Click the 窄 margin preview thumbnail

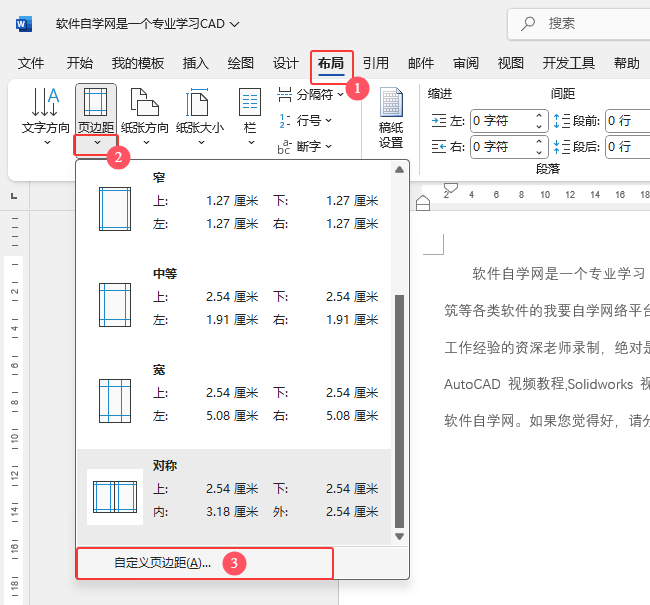115,209
